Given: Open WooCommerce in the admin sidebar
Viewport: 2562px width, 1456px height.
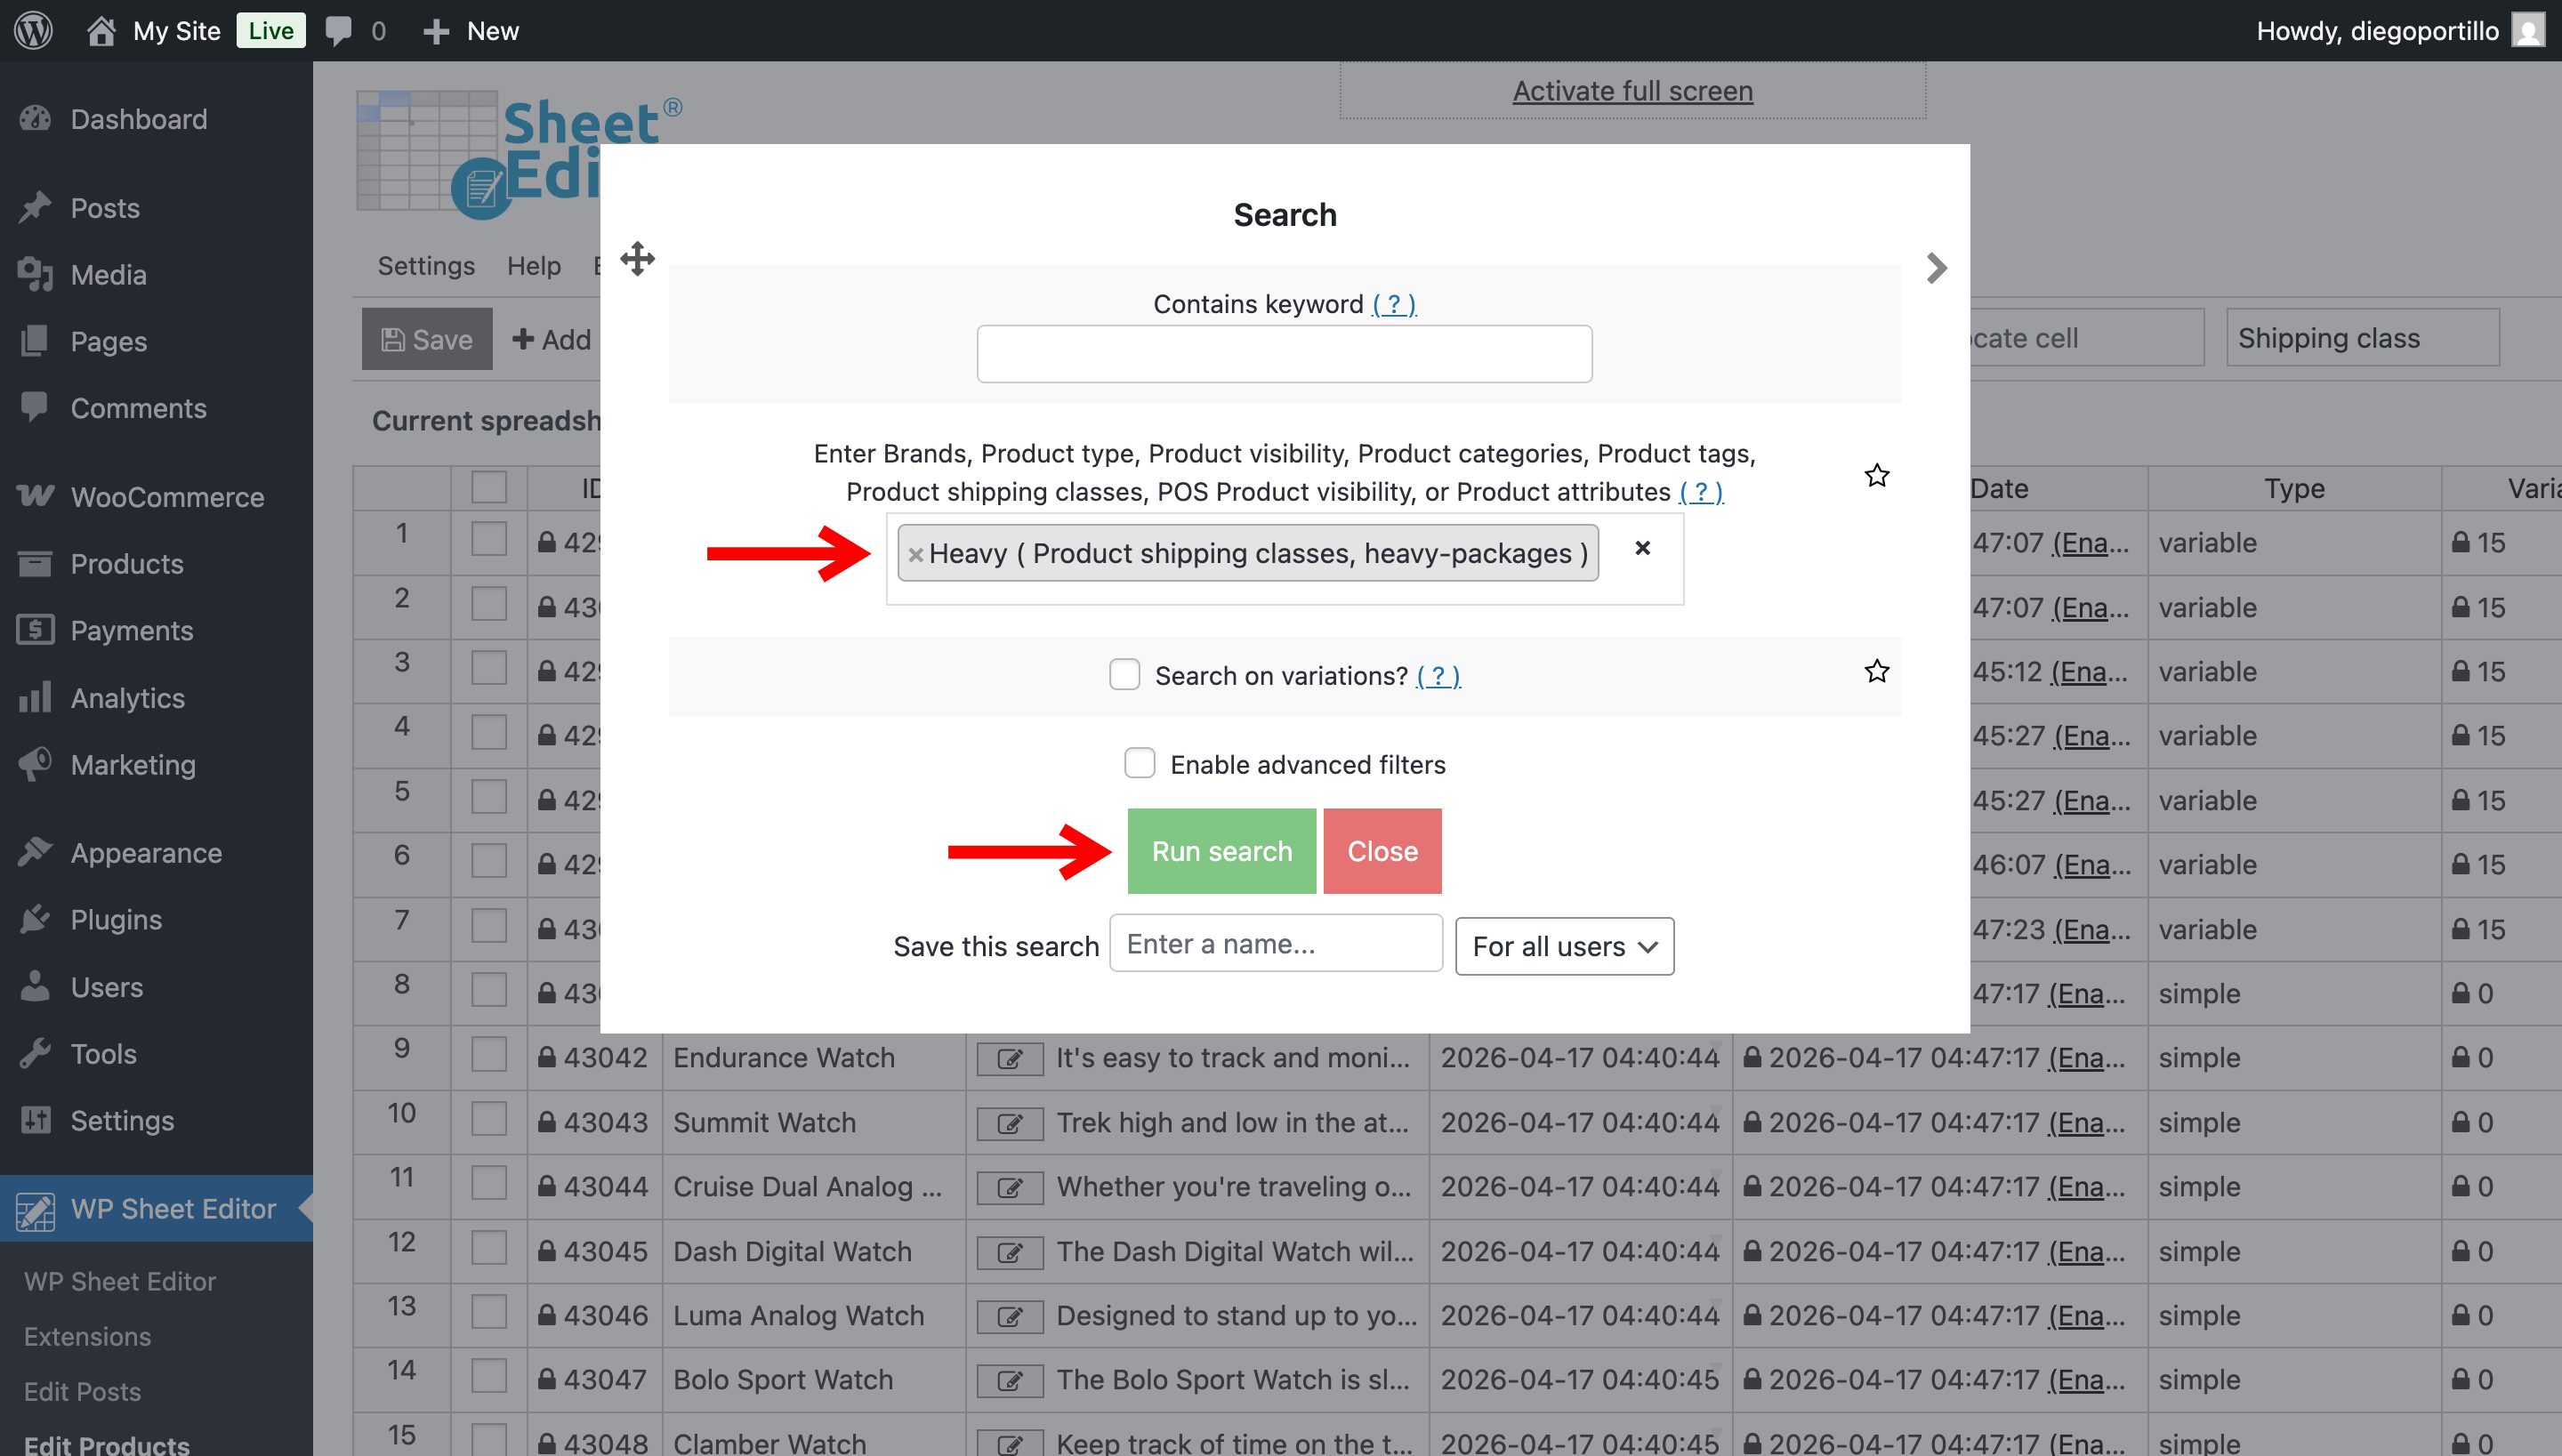Looking at the screenshot, I should pyautogui.click(x=167, y=497).
